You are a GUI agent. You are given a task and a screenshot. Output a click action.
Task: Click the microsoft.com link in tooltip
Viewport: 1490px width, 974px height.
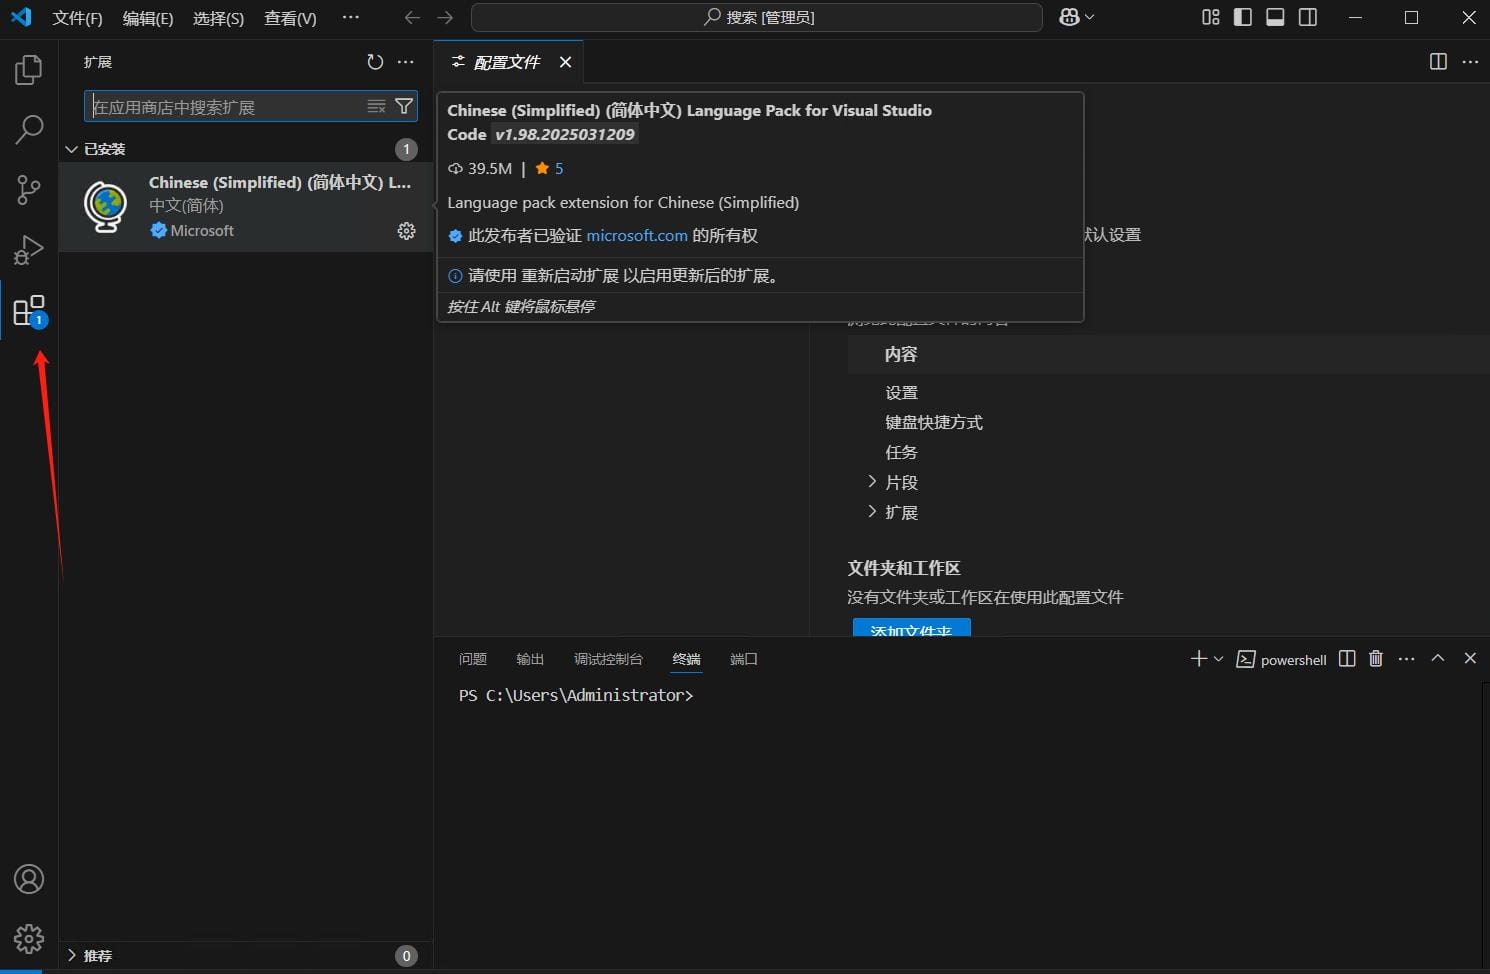coord(636,236)
